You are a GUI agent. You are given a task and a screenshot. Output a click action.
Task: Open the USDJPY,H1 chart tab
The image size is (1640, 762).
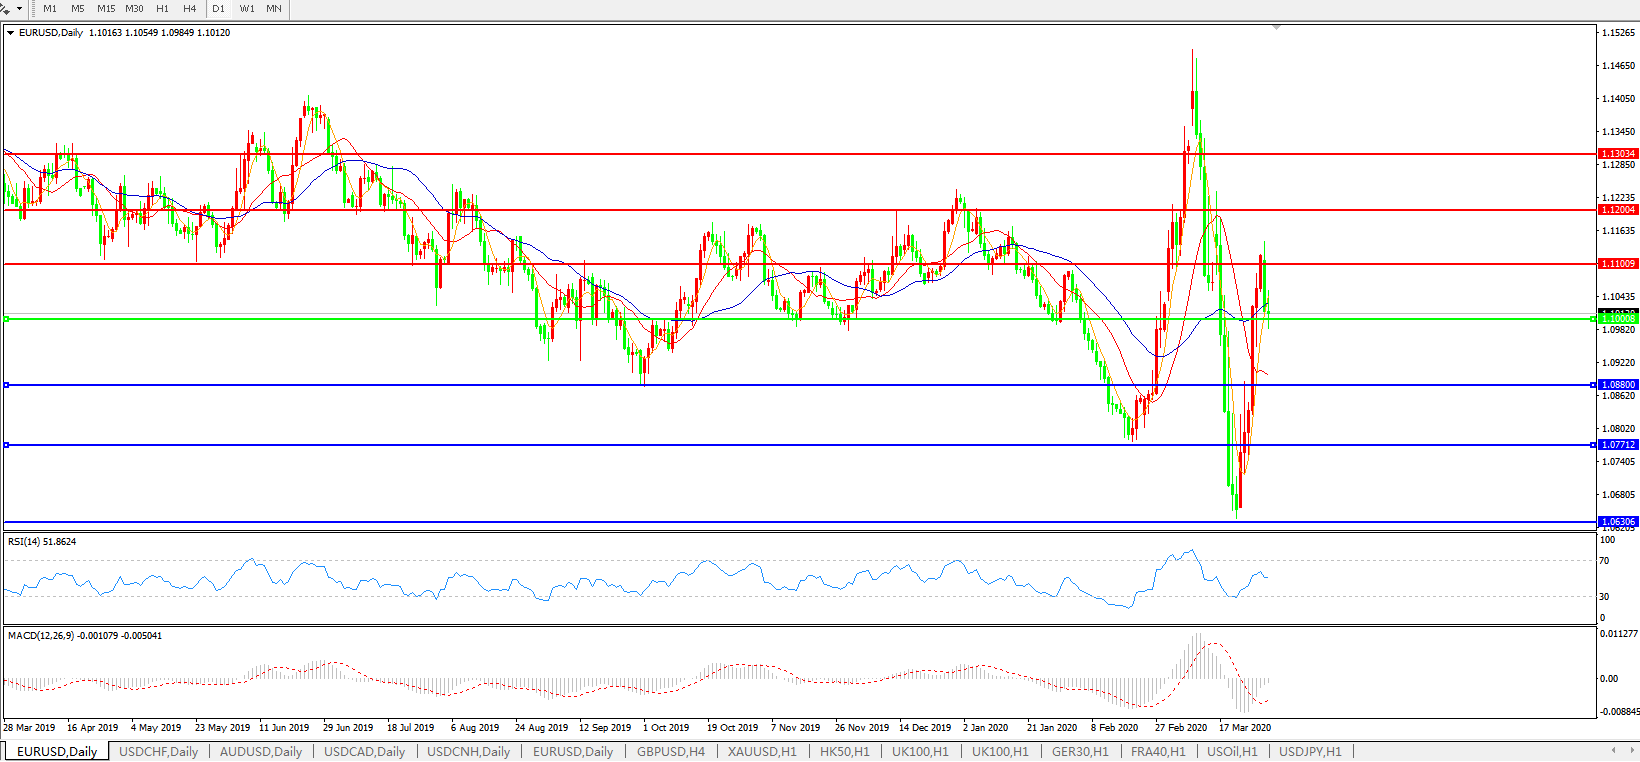[x=1310, y=751]
